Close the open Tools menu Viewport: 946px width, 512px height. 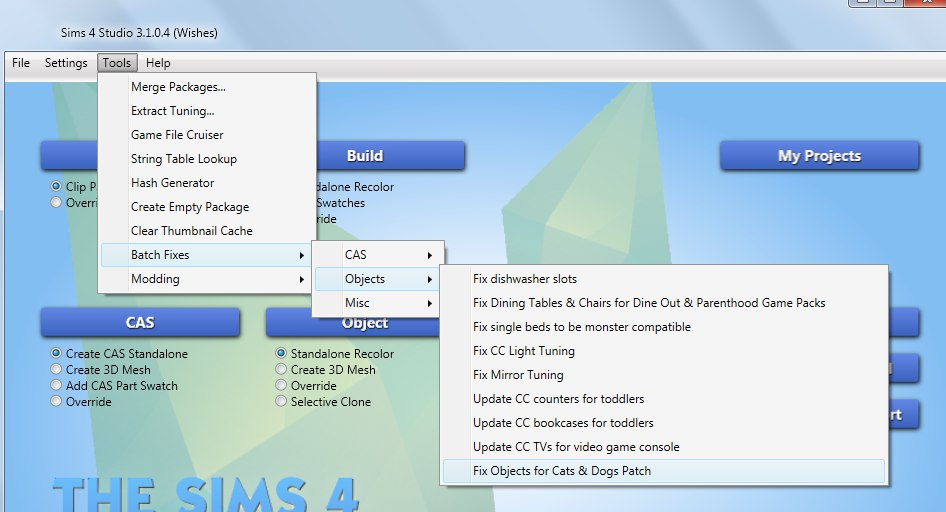(117, 63)
